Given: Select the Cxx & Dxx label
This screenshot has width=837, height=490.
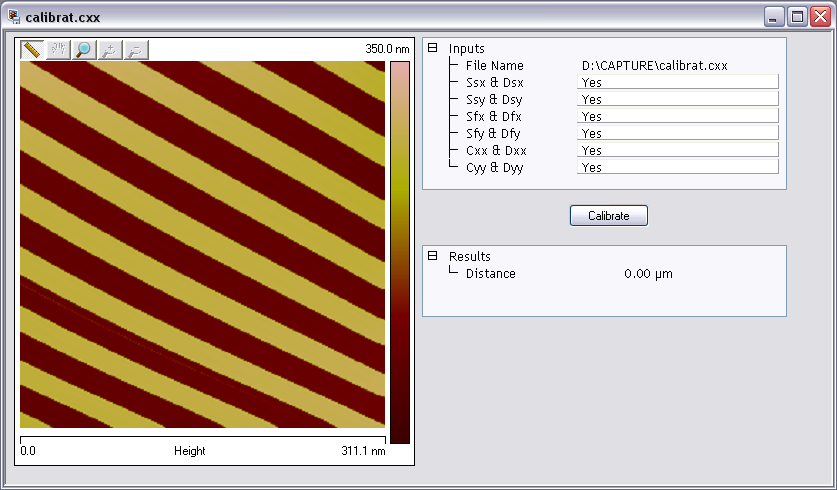Looking at the screenshot, I should [496, 151].
